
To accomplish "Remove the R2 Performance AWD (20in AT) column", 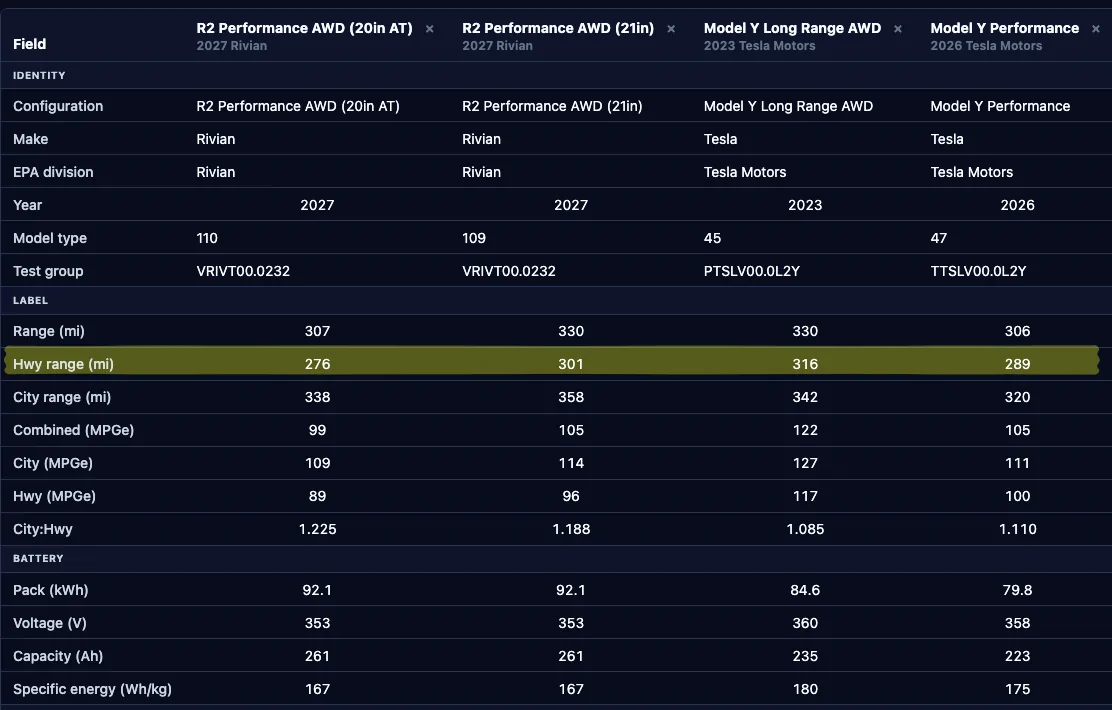I will click(x=429, y=29).
